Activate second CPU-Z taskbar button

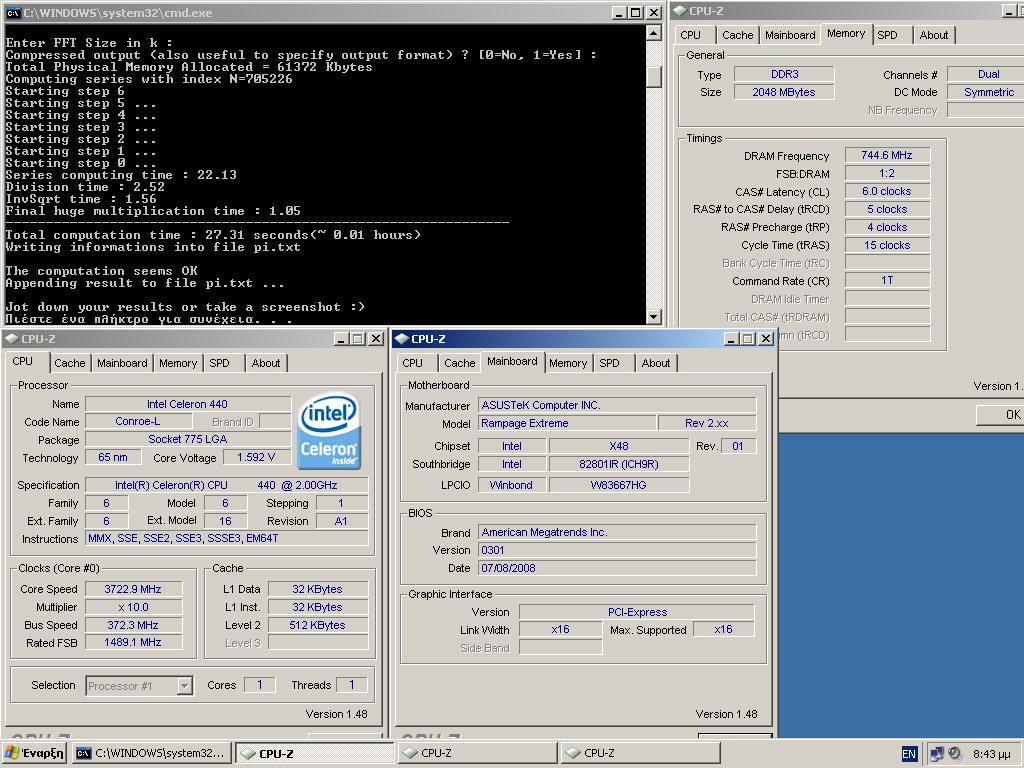point(477,753)
